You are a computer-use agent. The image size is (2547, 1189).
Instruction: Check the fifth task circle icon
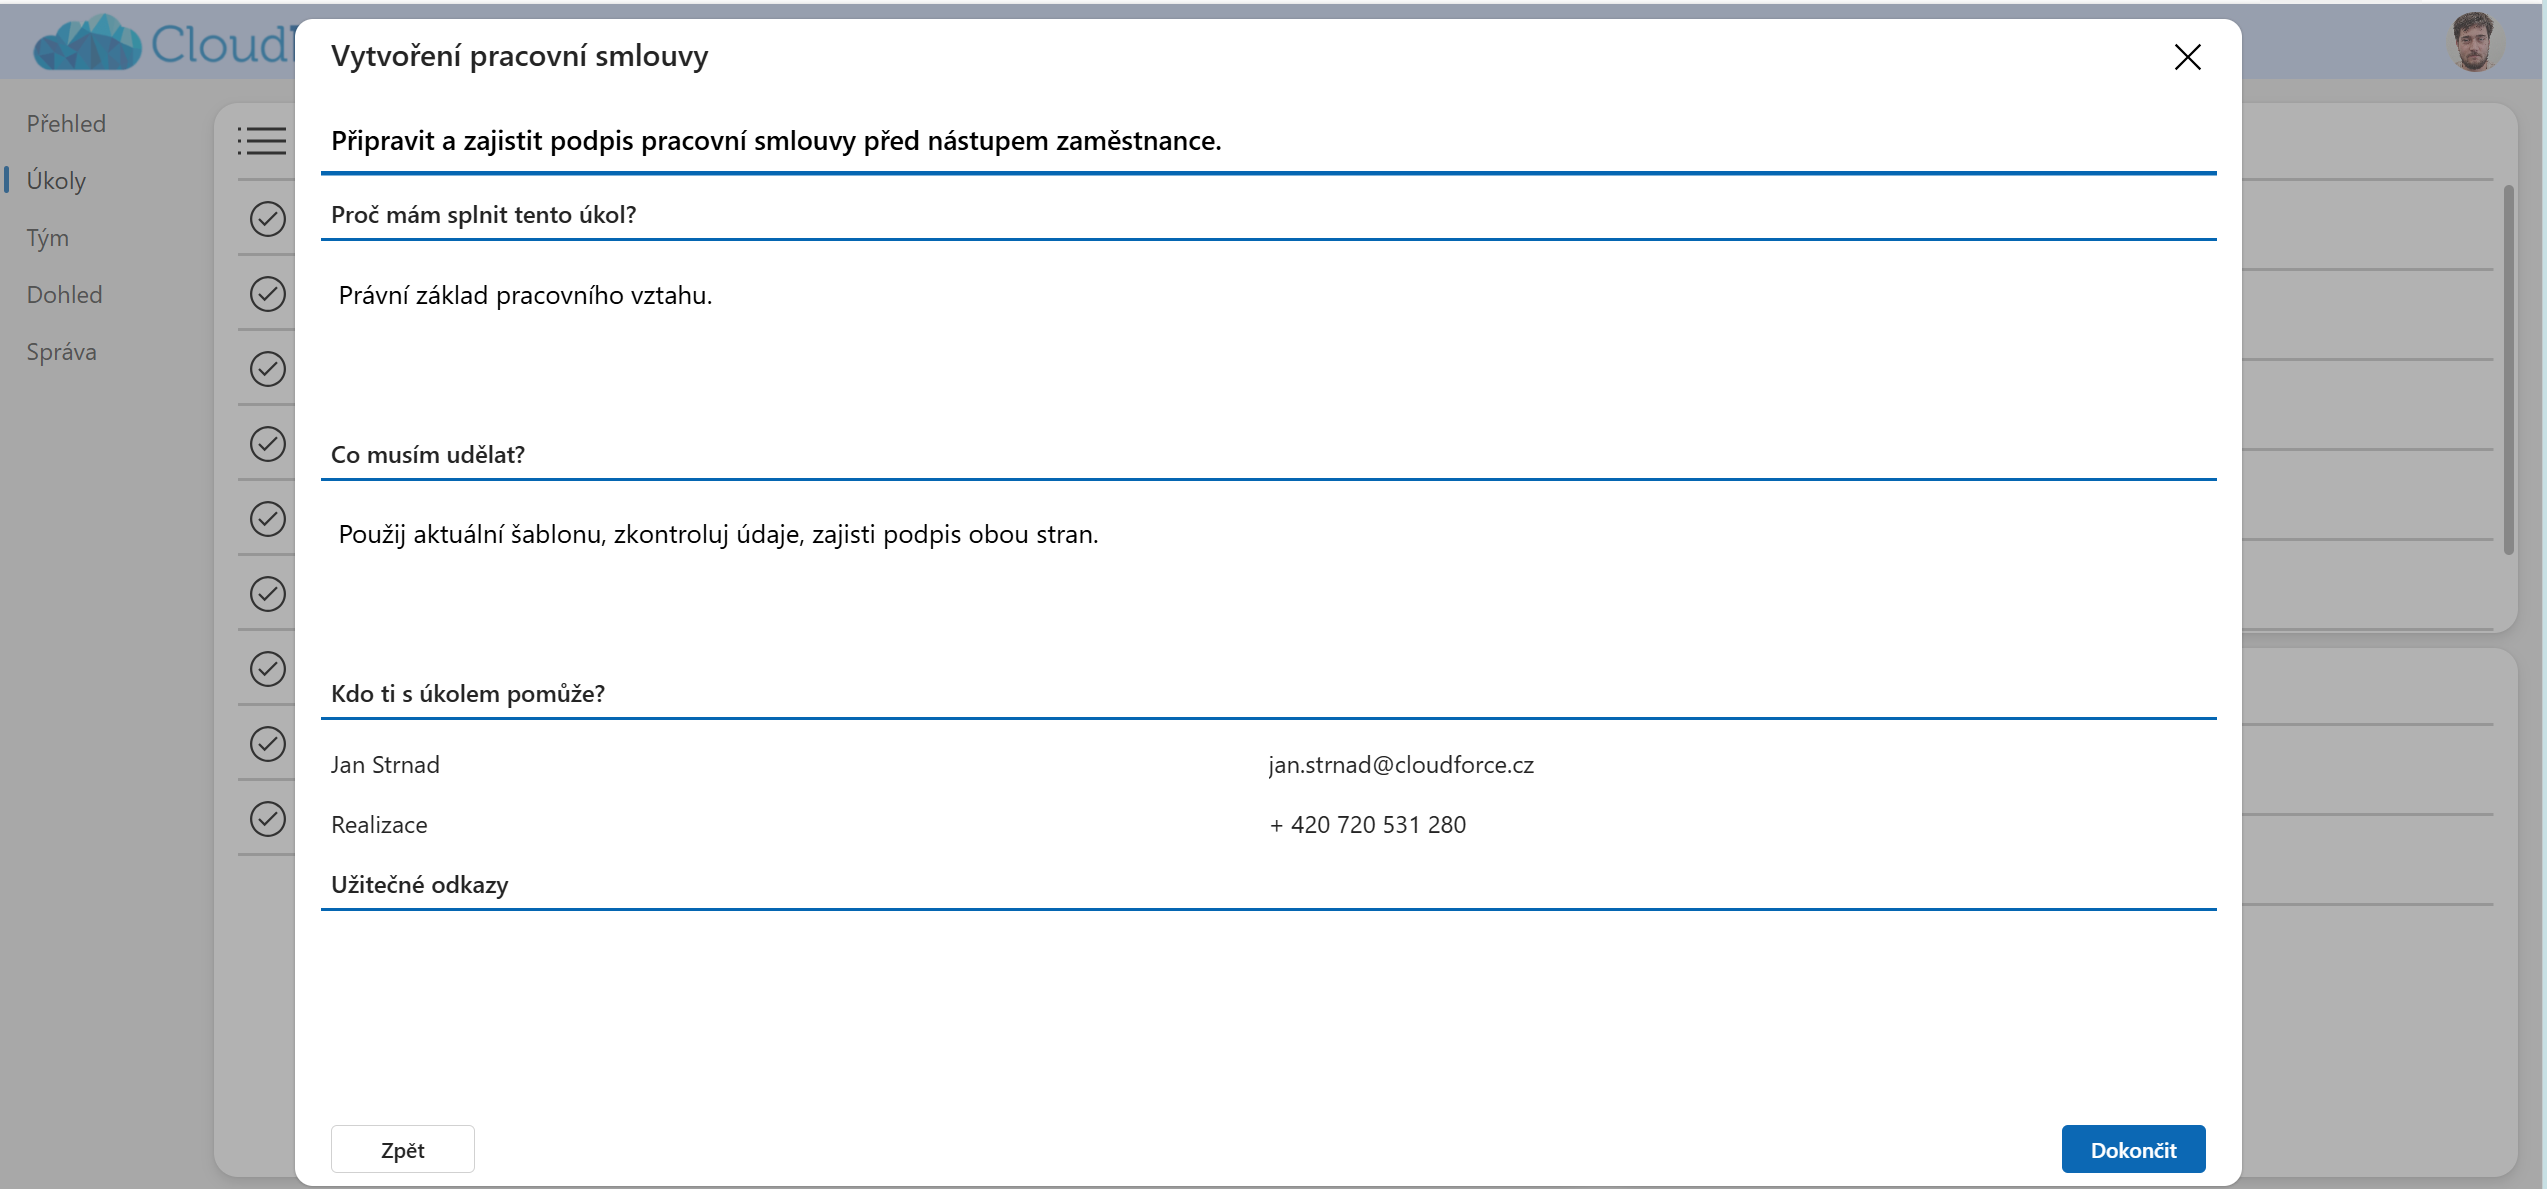click(267, 519)
